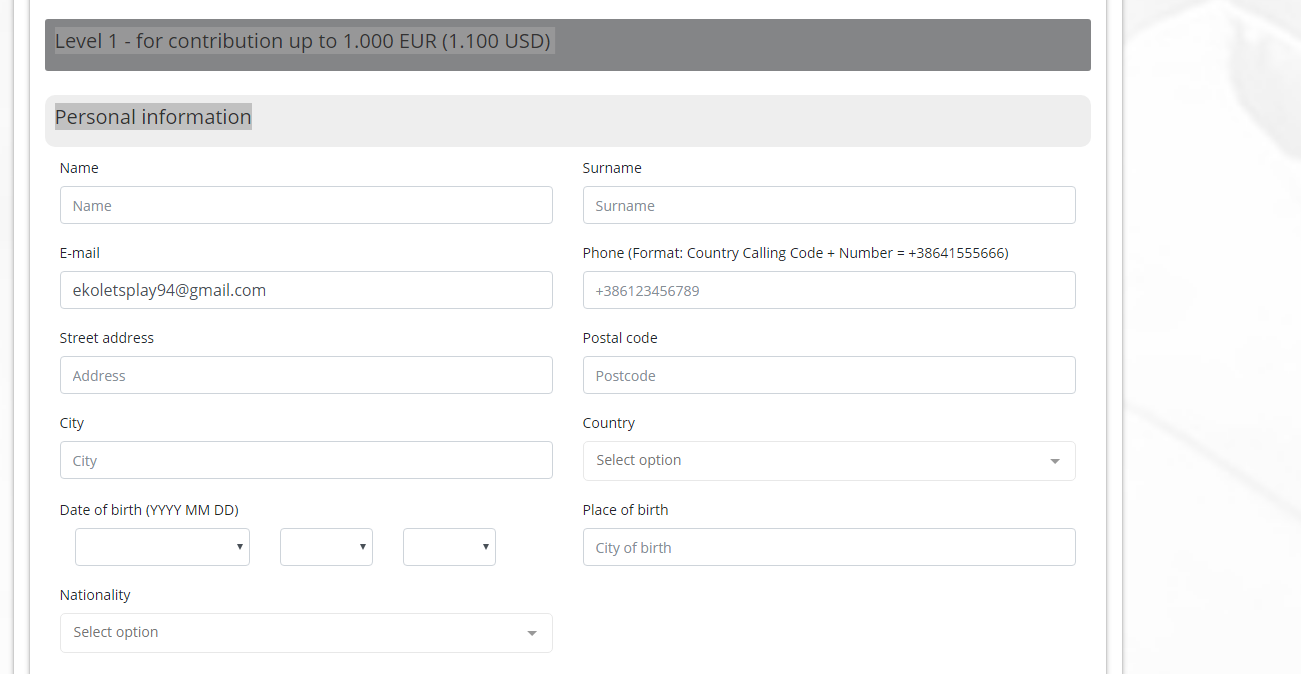
Task: Expand the Nationality select dropdown
Action: (306, 633)
